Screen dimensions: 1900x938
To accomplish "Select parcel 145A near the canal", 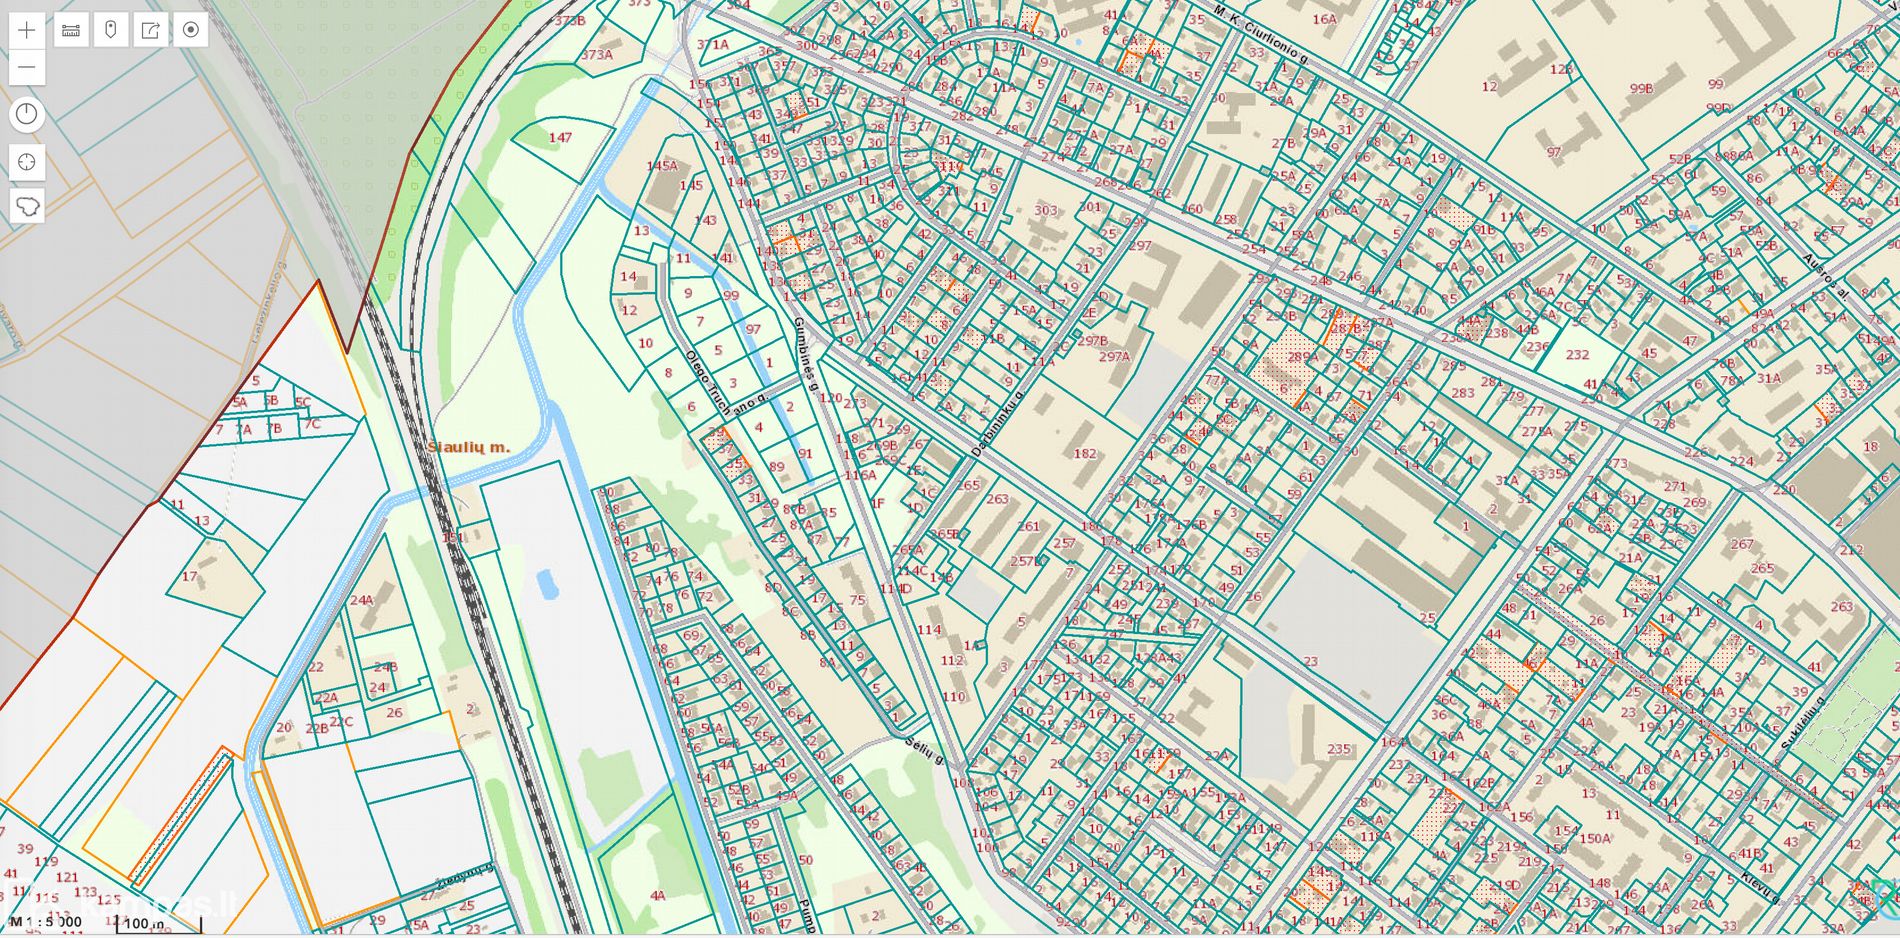I will point(662,166).
